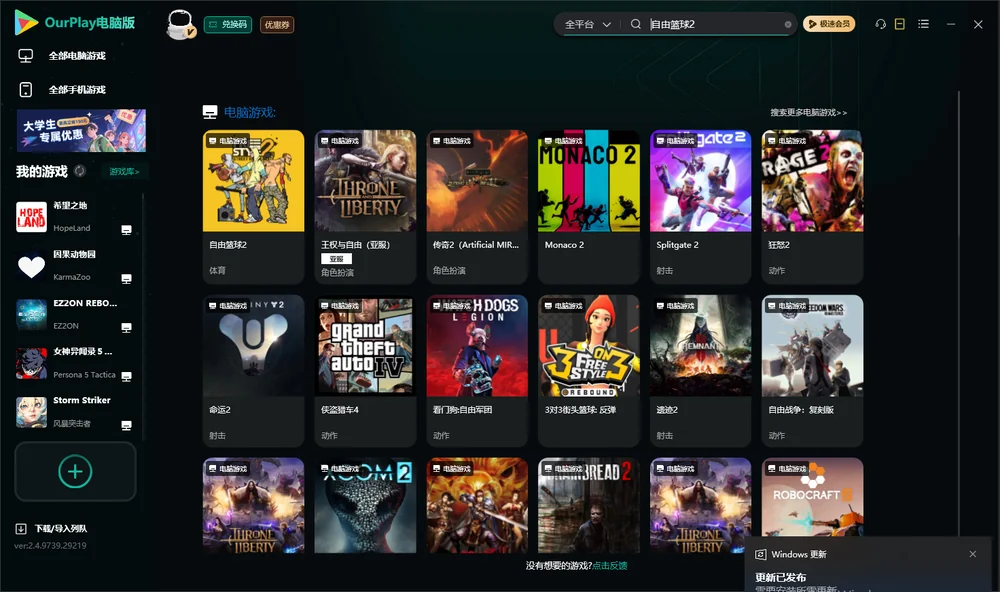Open the 游戏库> link
This screenshot has width=1000, height=592.
pos(124,171)
